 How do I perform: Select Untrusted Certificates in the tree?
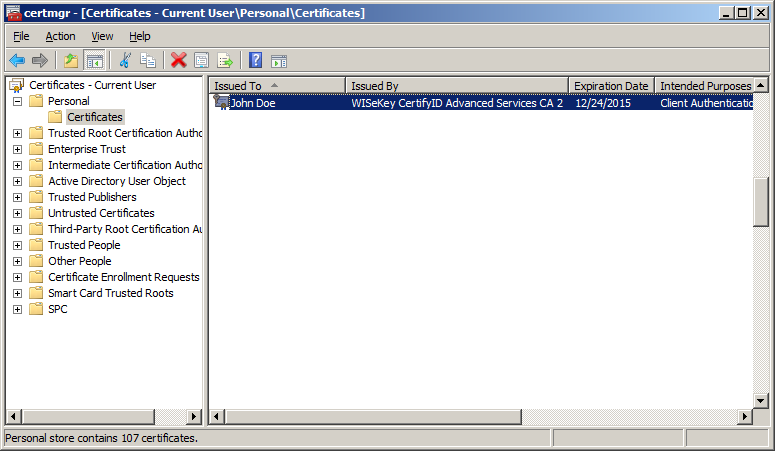tap(101, 213)
